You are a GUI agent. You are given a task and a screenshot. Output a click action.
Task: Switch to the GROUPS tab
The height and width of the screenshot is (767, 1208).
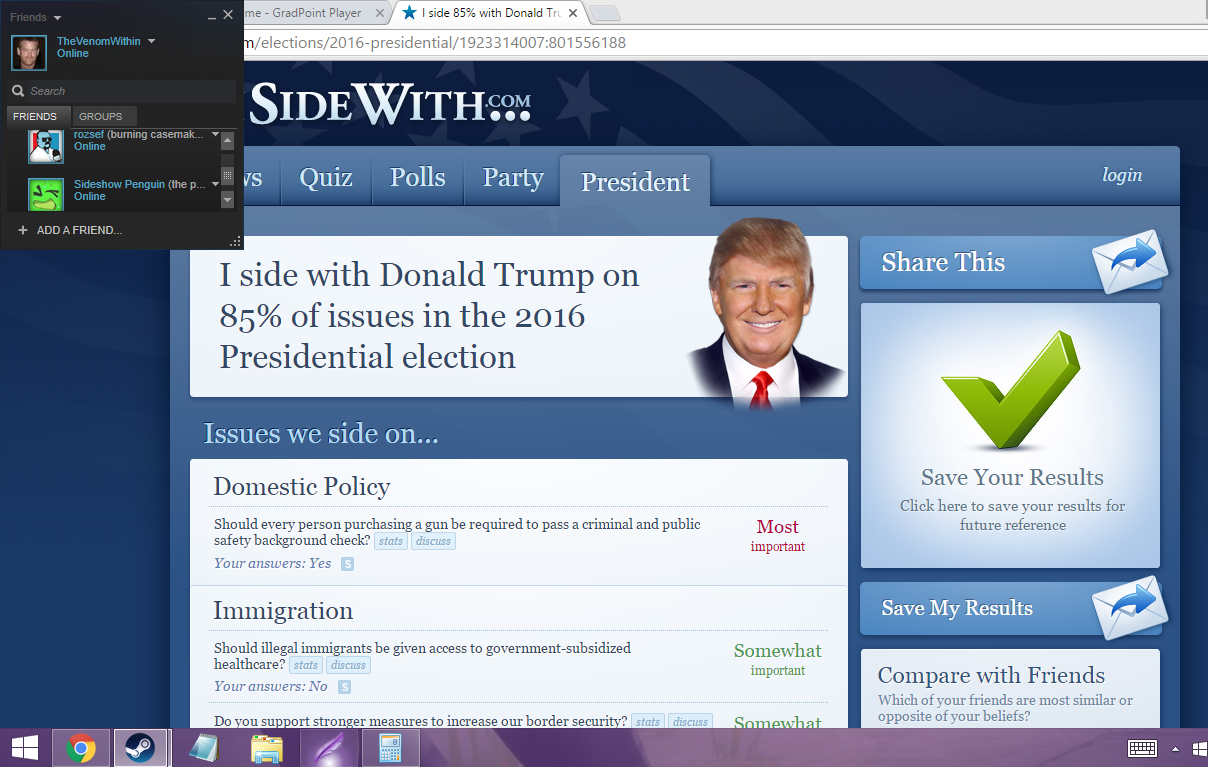(100, 117)
